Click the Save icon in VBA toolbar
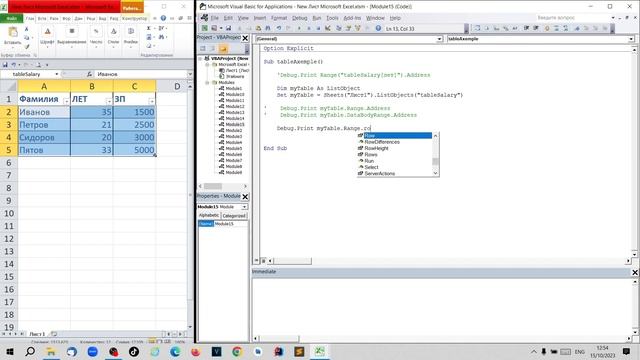 coord(229,28)
